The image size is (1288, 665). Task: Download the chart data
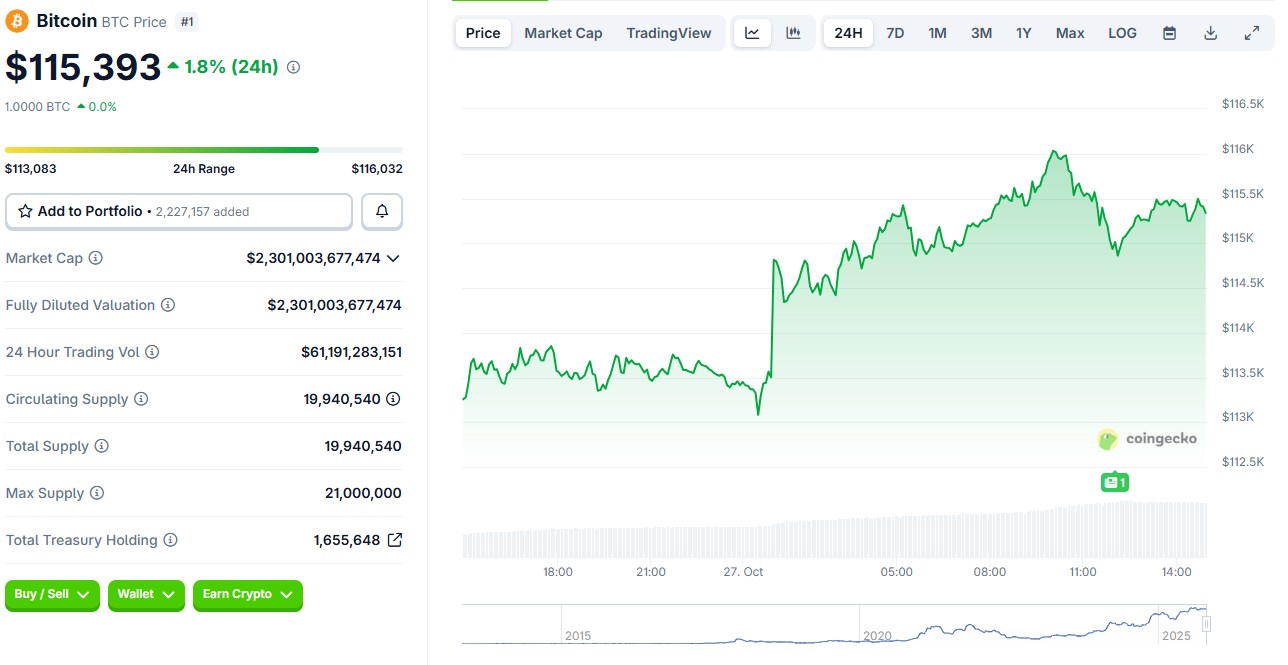(x=1210, y=33)
